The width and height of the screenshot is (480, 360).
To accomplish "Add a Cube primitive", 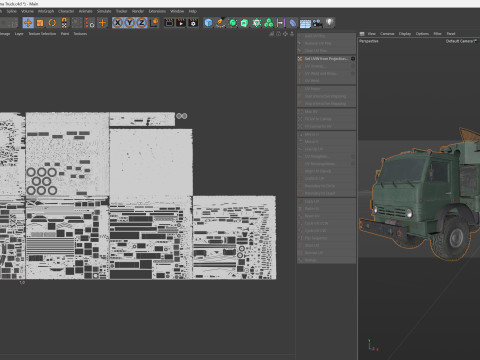I will click(x=208, y=23).
